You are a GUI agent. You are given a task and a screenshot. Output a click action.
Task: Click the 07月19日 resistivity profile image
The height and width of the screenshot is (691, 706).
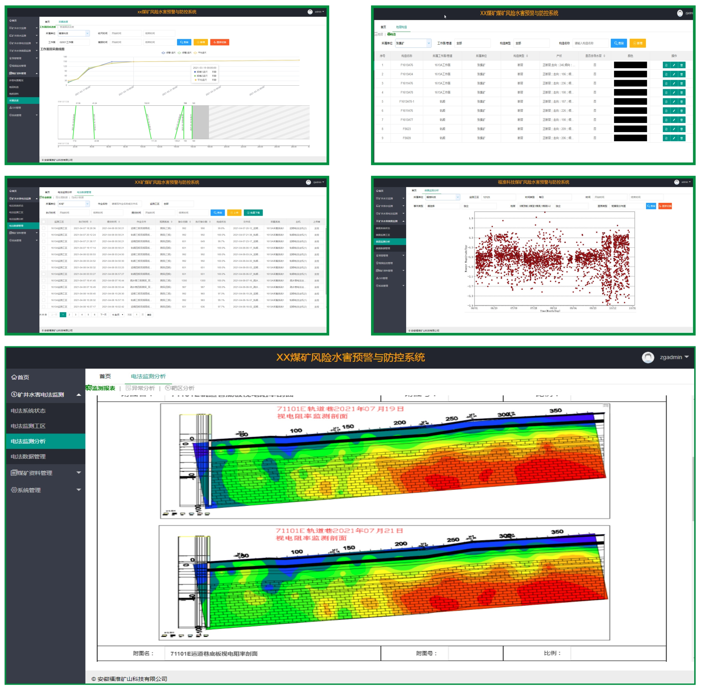tap(385, 461)
